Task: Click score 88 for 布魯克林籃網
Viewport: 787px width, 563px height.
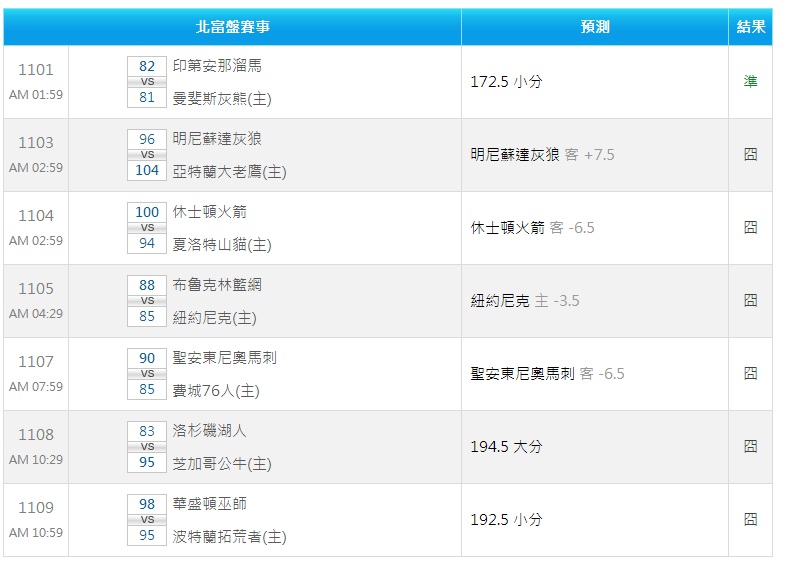Action: point(147,285)
